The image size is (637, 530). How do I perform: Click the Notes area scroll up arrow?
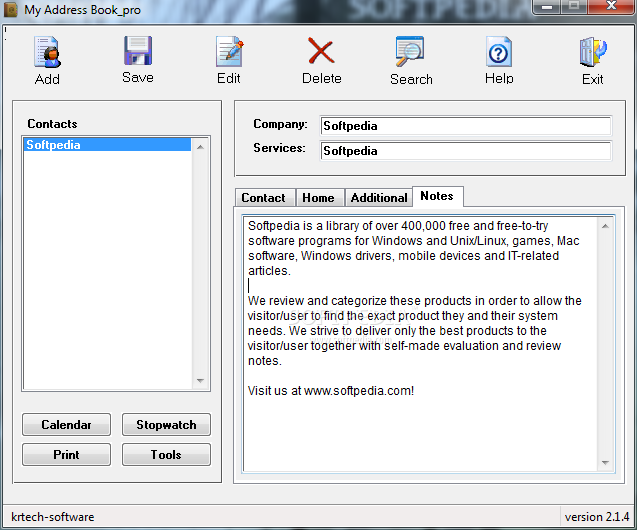pyautogui.click(x=605, y=226)
